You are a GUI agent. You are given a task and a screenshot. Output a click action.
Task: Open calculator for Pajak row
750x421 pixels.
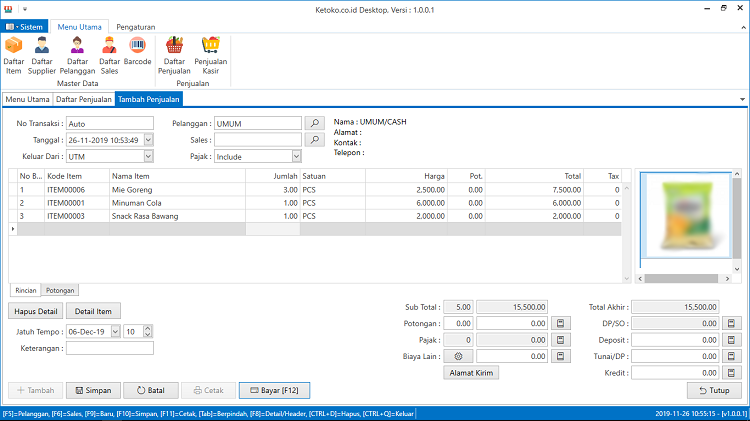(x=561, y=340)
